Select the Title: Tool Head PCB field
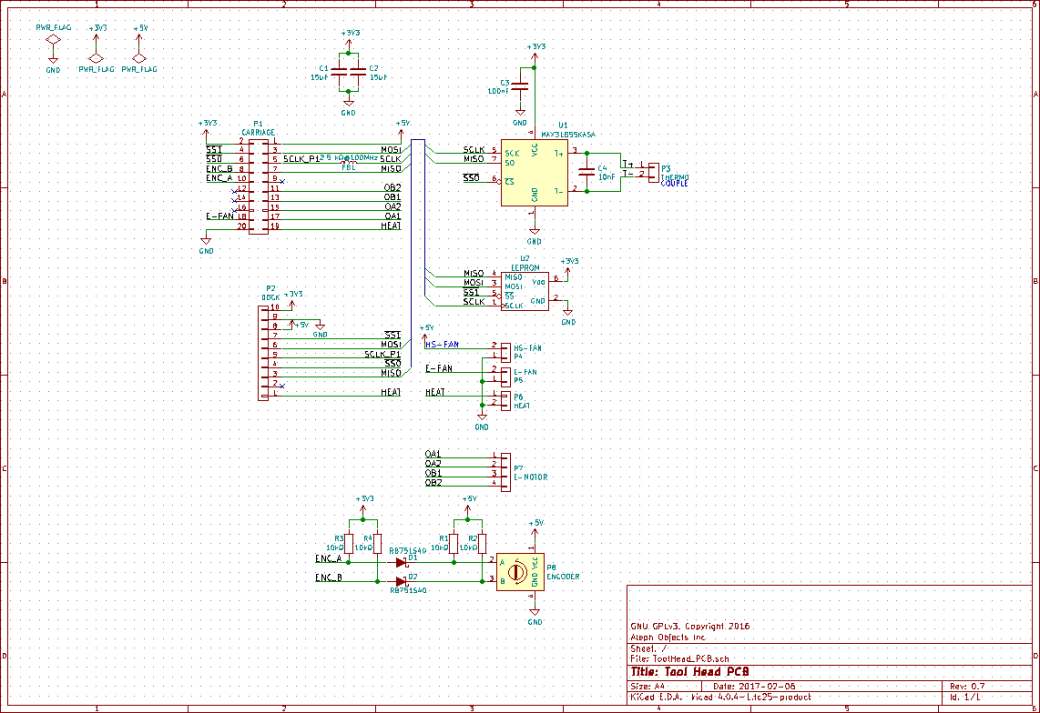This screenshot has height=713, width=1040. 692,671
